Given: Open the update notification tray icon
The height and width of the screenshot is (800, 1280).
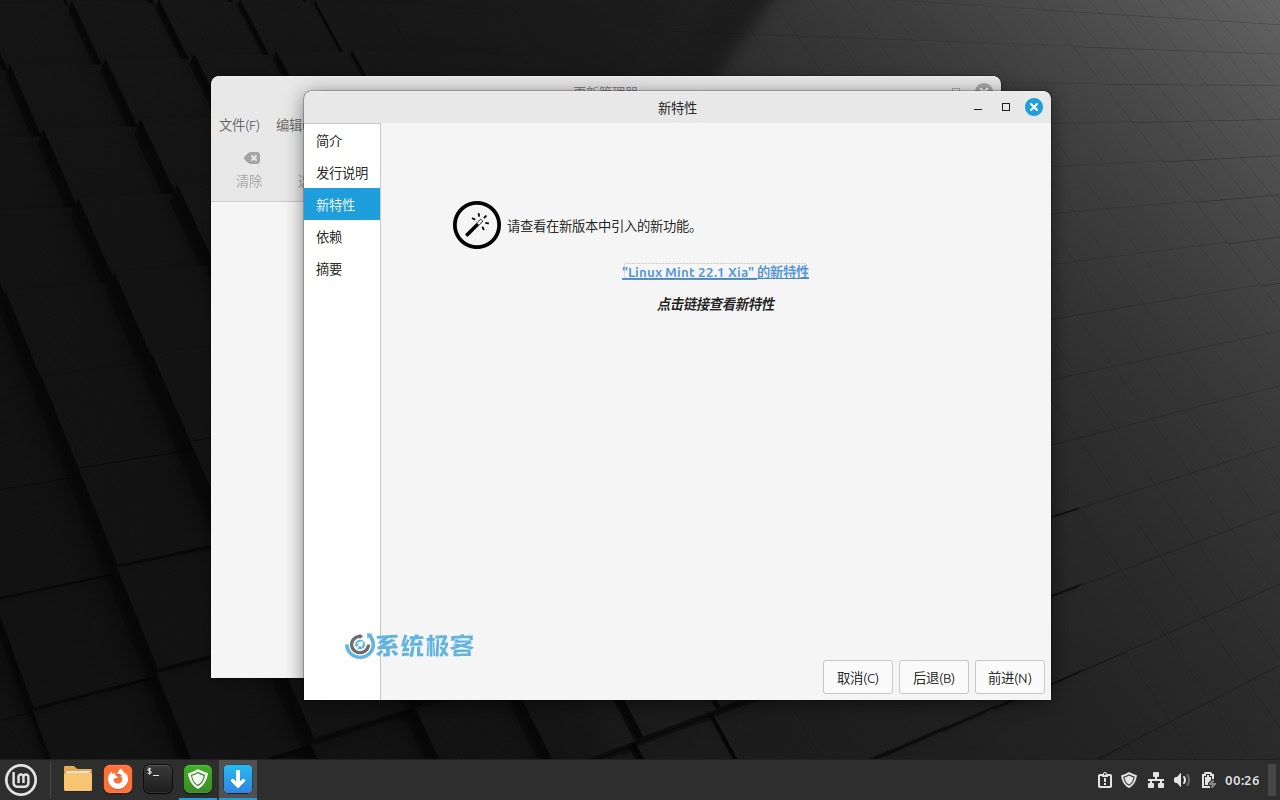Looking at the screenshot, I should click(1105, 780).
